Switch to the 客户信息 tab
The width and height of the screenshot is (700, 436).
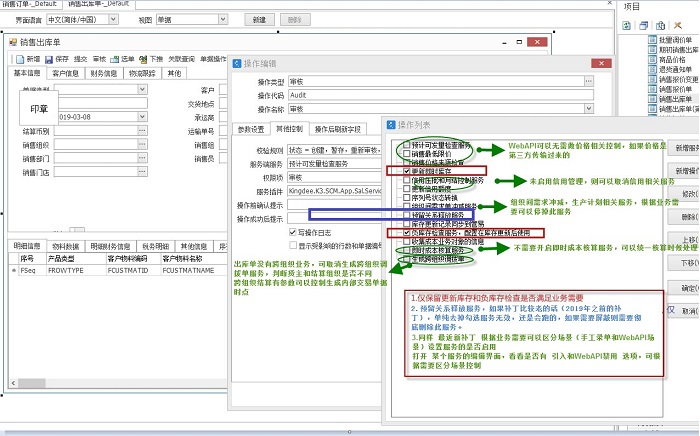(x=65, y=73)
